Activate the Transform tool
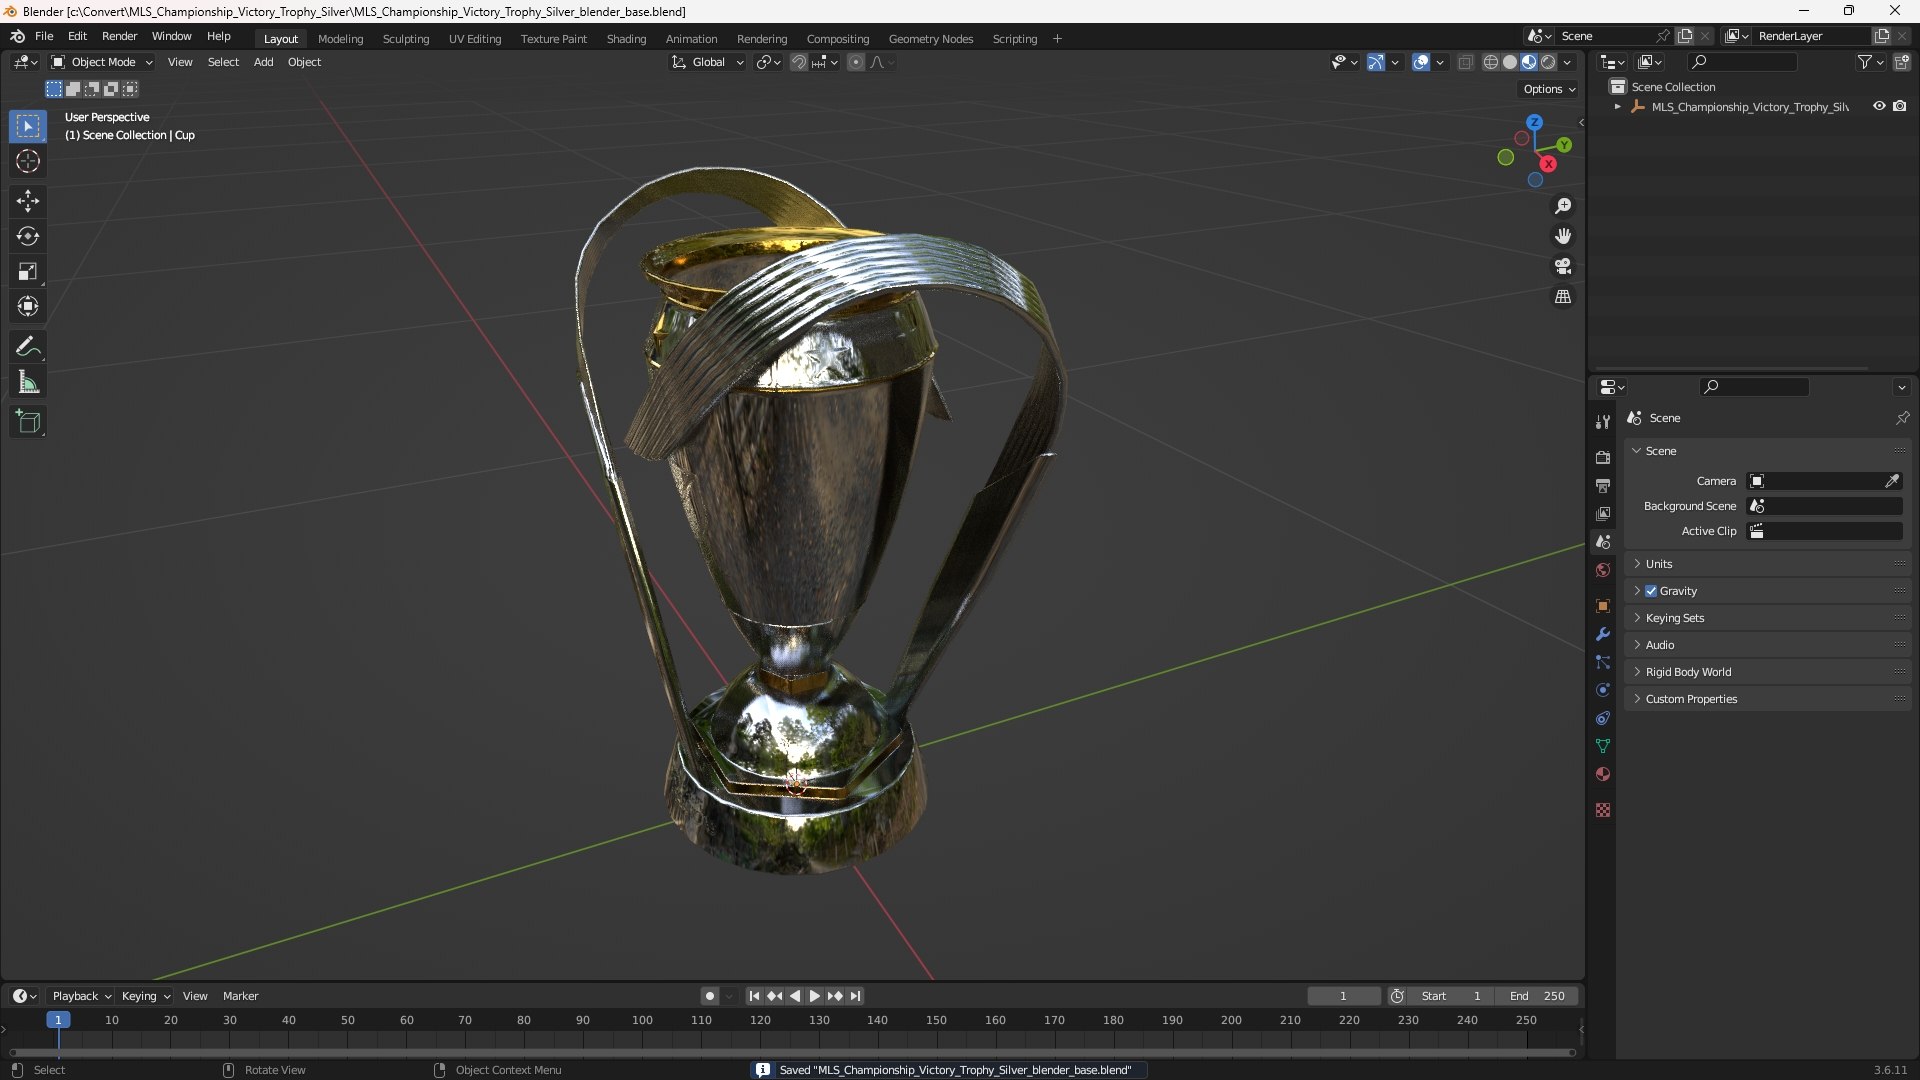Viewport: 1920px width, 1080px height. point(28,306)
